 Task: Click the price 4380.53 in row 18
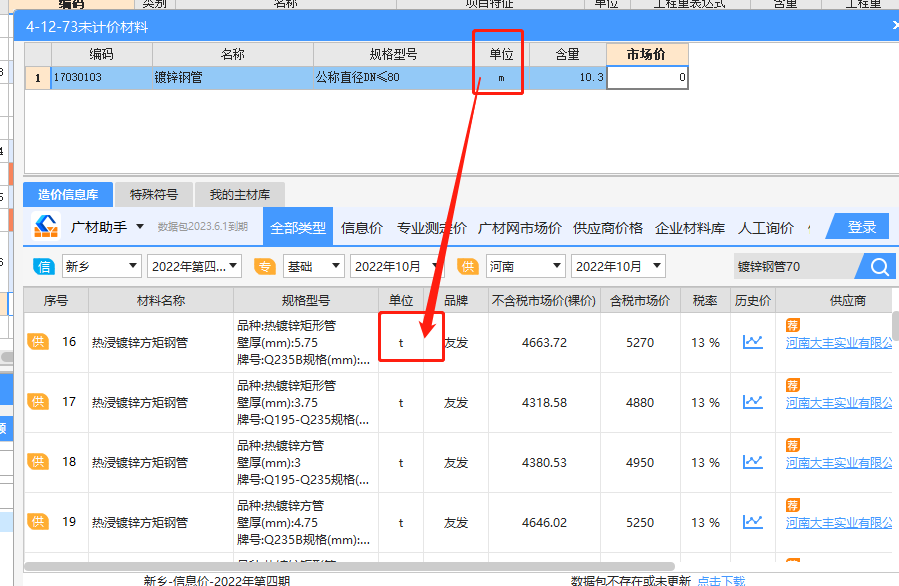[544, 463]
